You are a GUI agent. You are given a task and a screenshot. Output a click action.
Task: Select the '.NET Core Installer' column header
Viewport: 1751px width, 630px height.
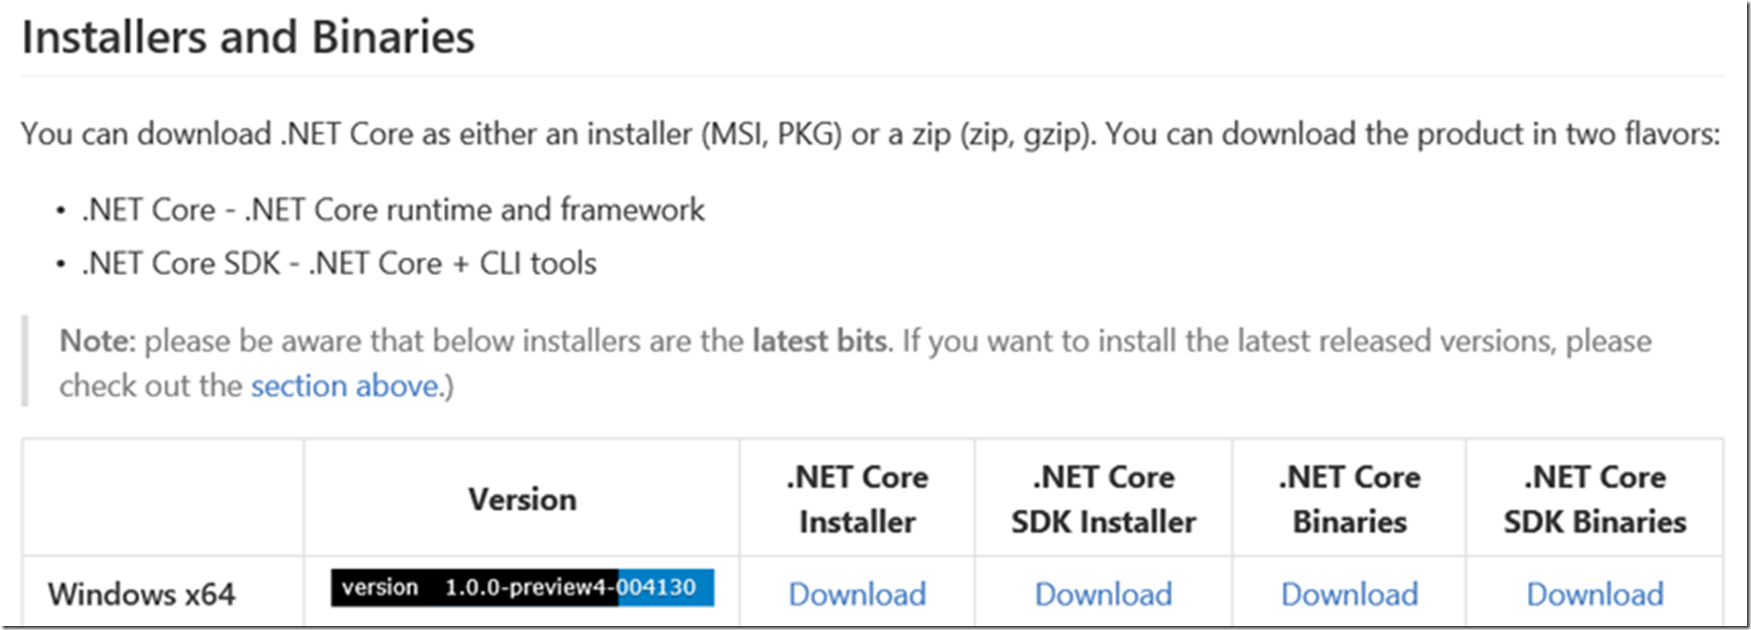point(857,499)
